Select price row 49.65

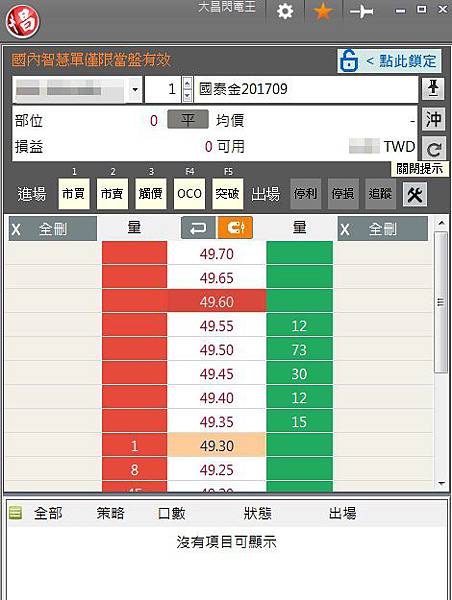coord(217,277)
